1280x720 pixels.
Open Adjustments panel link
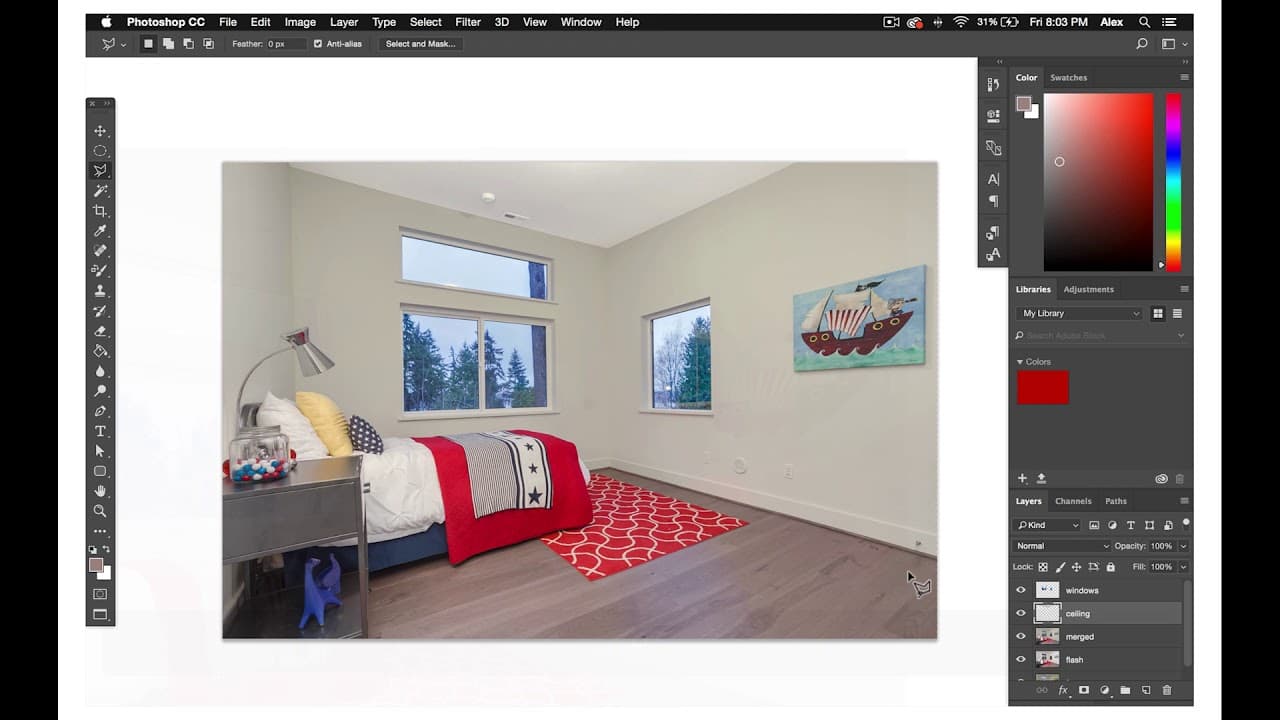(x=1088, y=289)
